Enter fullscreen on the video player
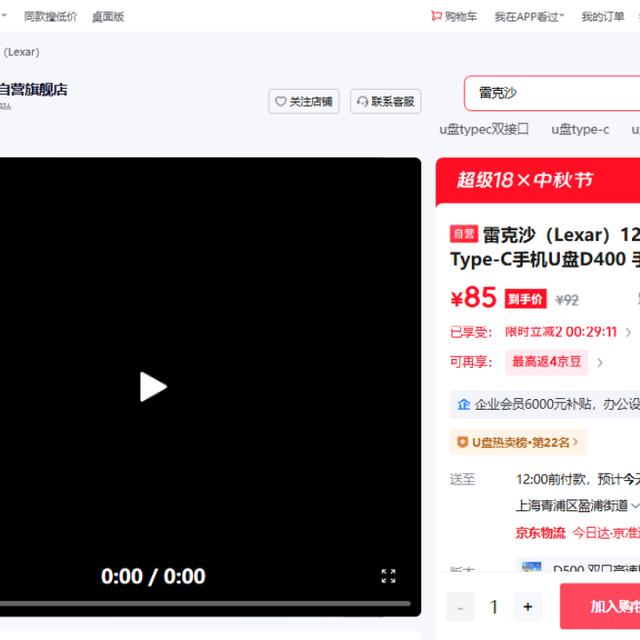Screen dimensions: 640x640 pos(388,576)
